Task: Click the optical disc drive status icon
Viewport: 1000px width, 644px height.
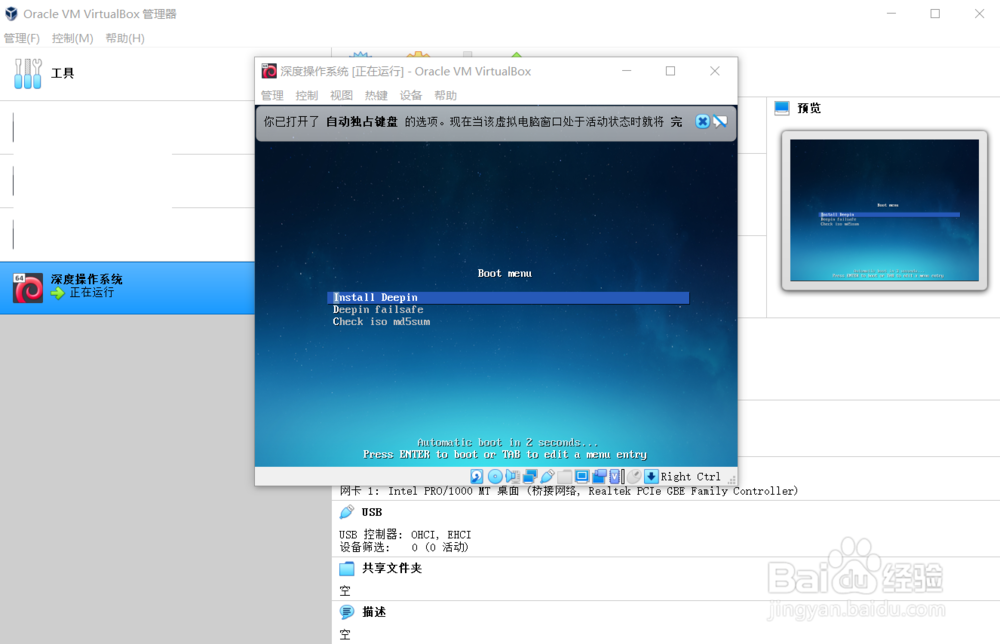Action: click(495, 476)
